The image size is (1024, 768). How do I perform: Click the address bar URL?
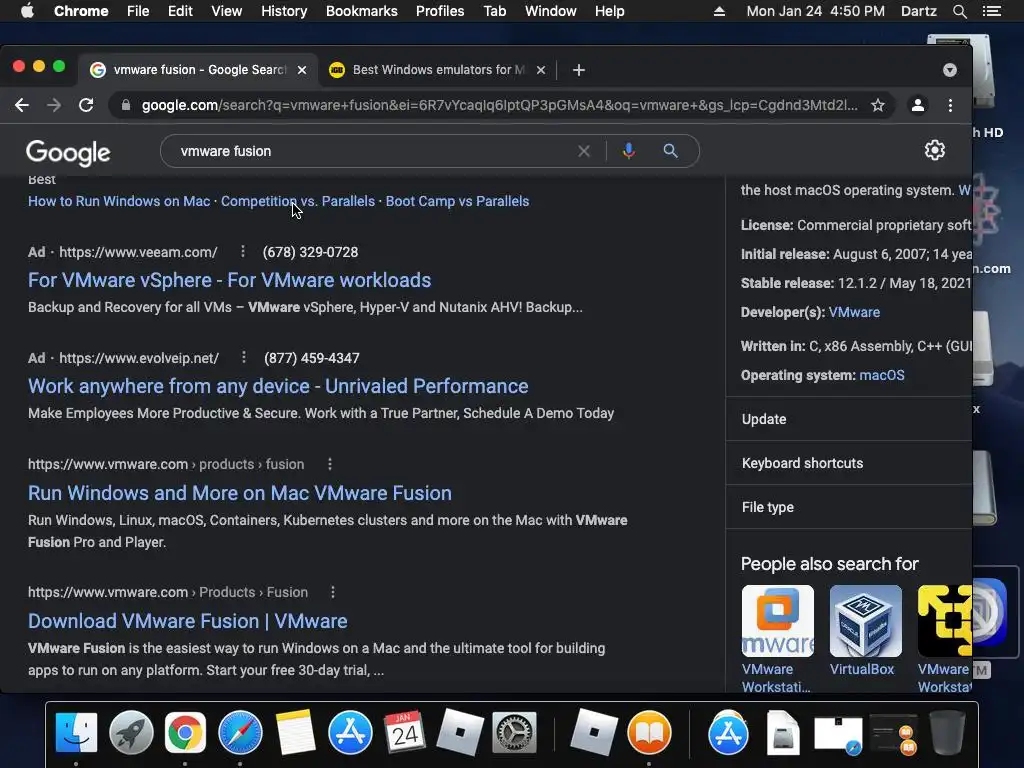point(500,105)
